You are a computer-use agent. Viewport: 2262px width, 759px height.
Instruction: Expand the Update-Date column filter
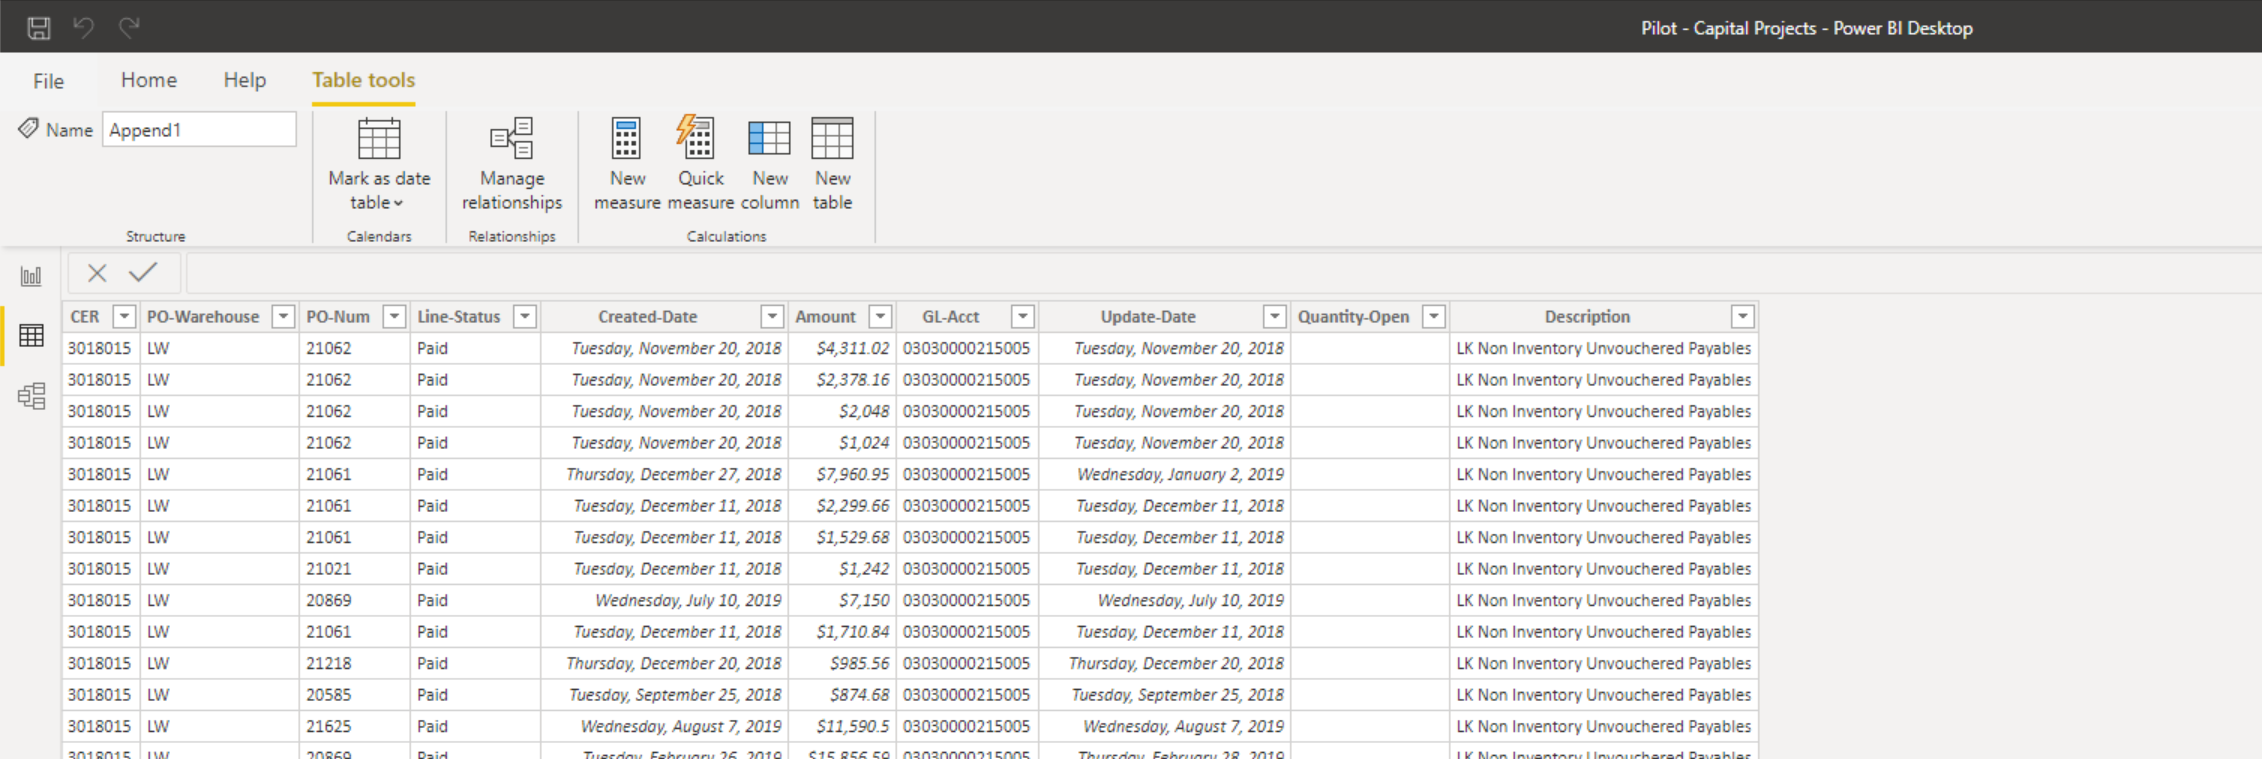click(1274, 317)
